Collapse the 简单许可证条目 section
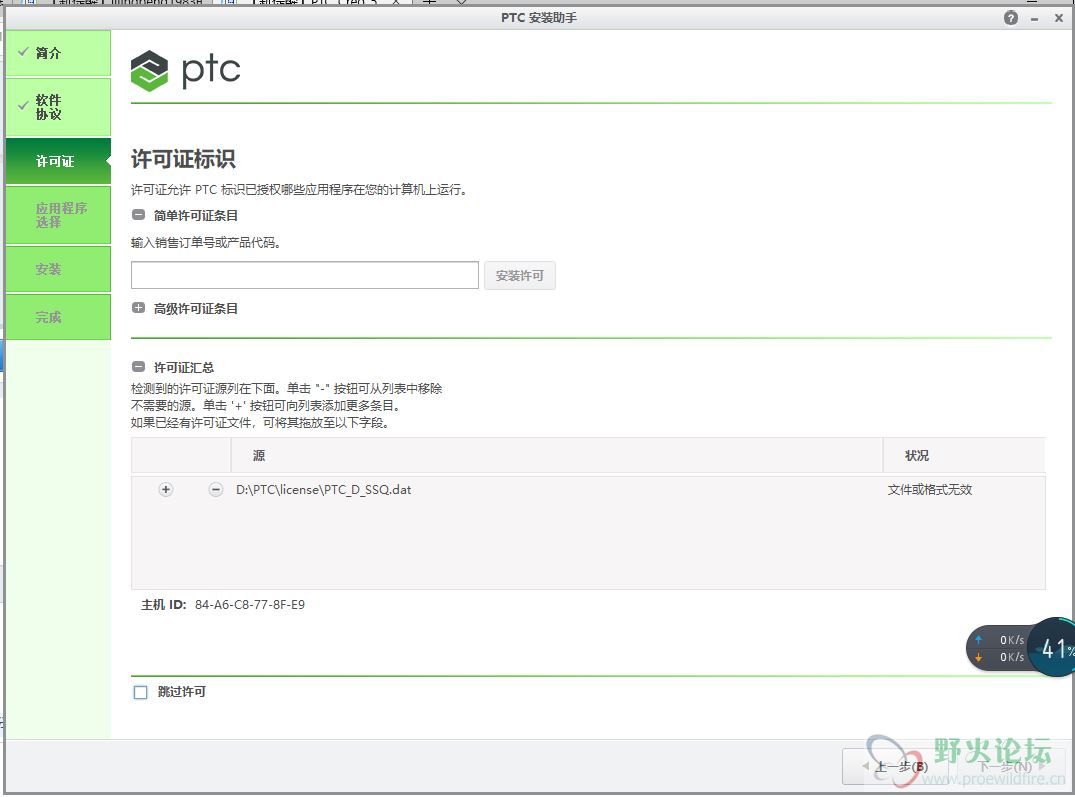Image resolution: width=1075 pixels, height=797 pixels. pos(138,214)
